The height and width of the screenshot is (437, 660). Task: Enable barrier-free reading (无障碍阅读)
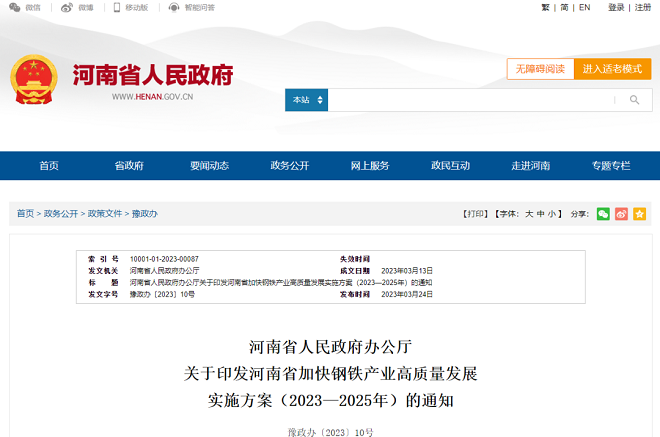540,69
